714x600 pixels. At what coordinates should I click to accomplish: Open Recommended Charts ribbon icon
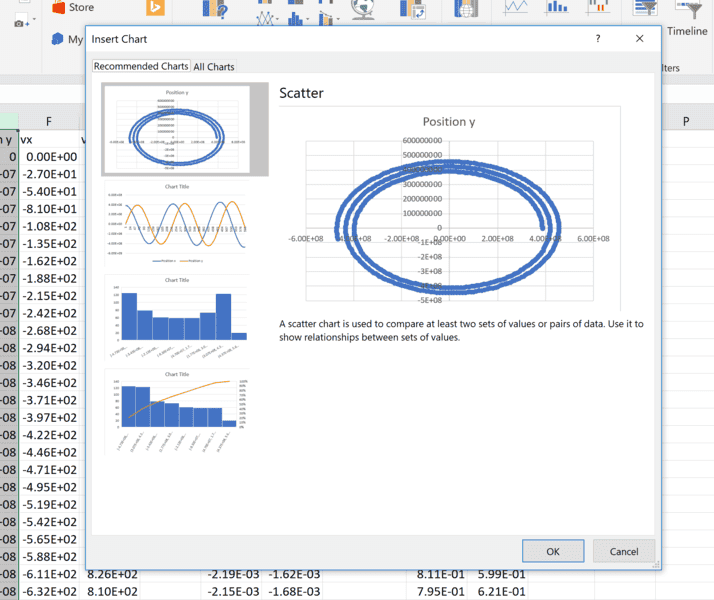click(x=215, y=9)
